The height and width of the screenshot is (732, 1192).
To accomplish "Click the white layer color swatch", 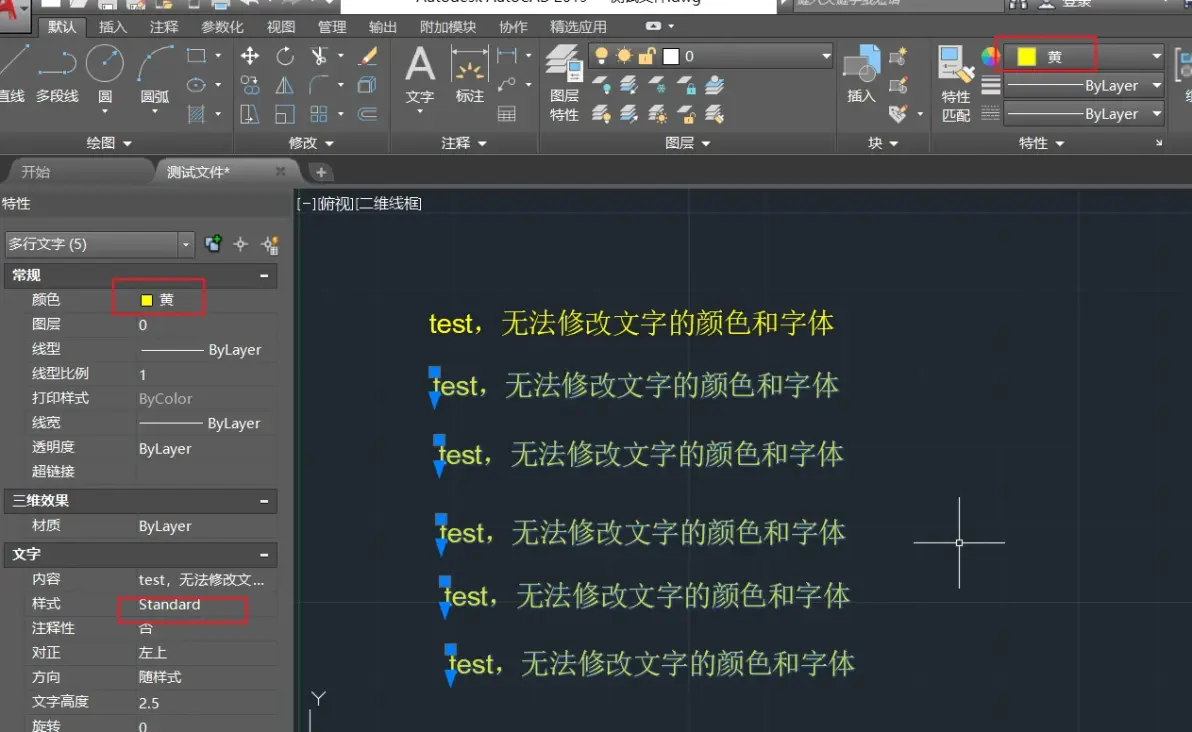I will coord(670,55).
